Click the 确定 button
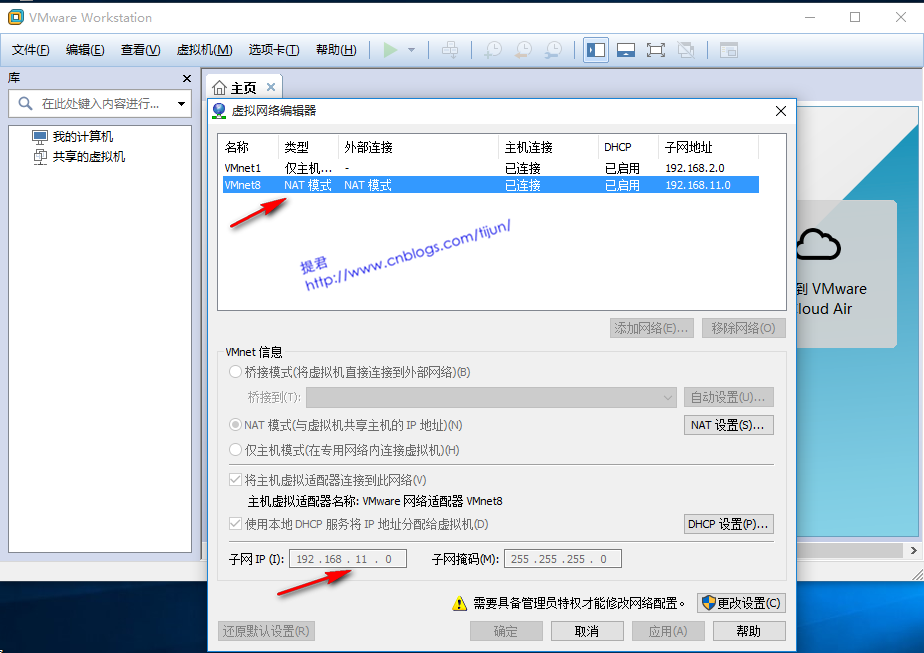924x653 pixels. point(506,631)
